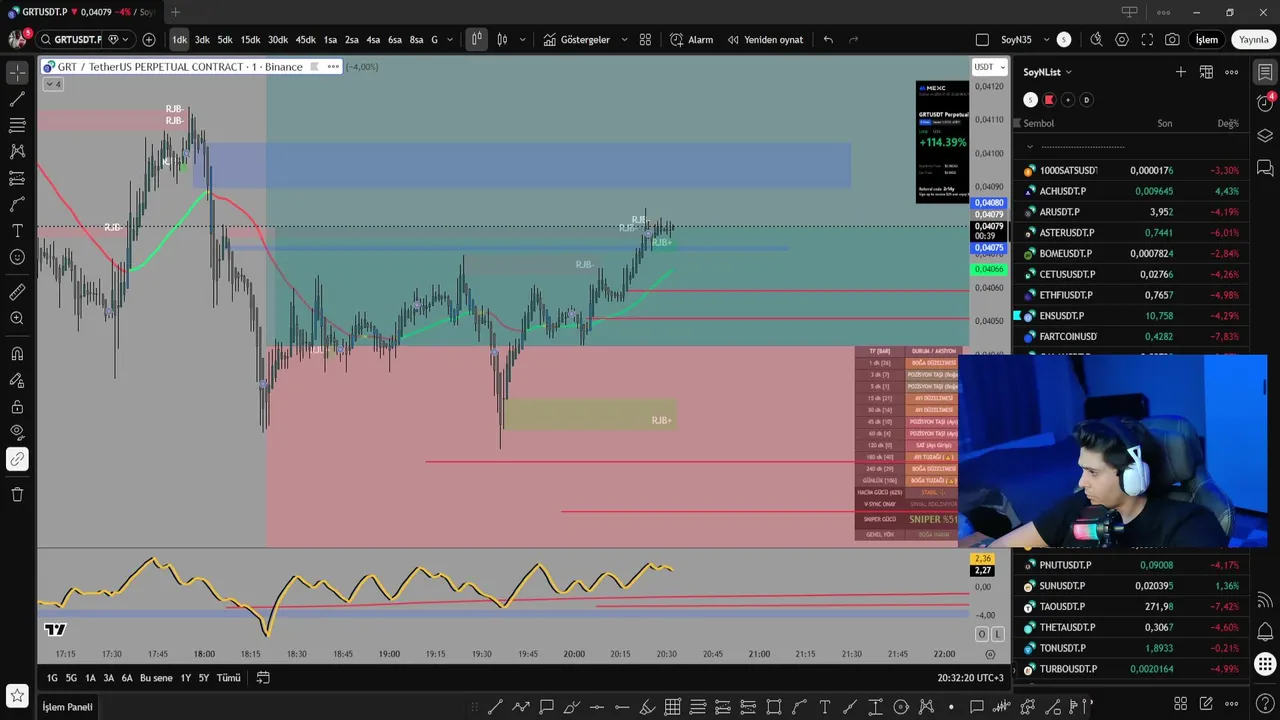Open ACHUSDT.P from the watchlist
1280x720 pixels.
pos(1130,191)
